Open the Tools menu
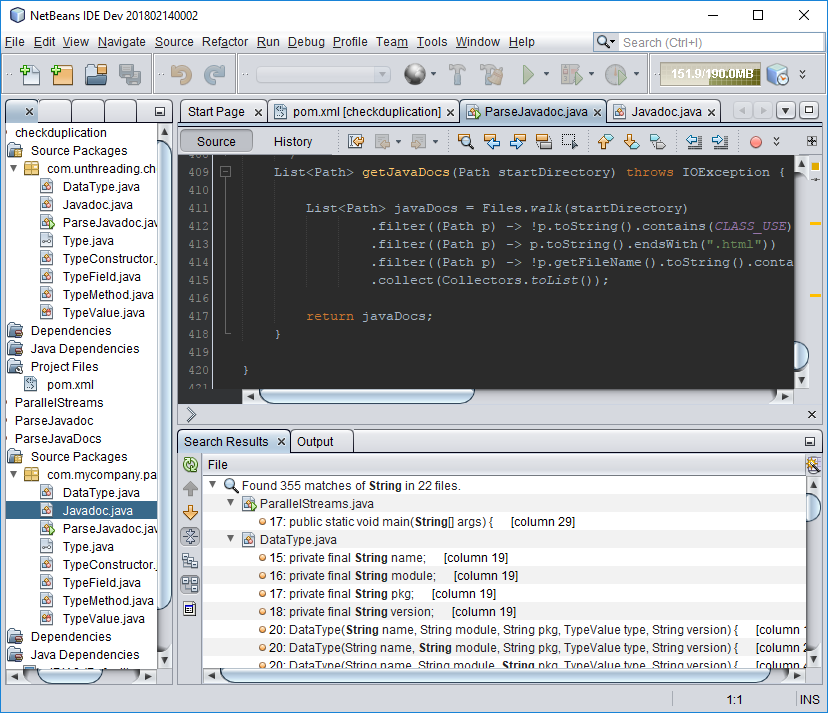The width and height of the screenshot is (828, 713). [431, 42]
